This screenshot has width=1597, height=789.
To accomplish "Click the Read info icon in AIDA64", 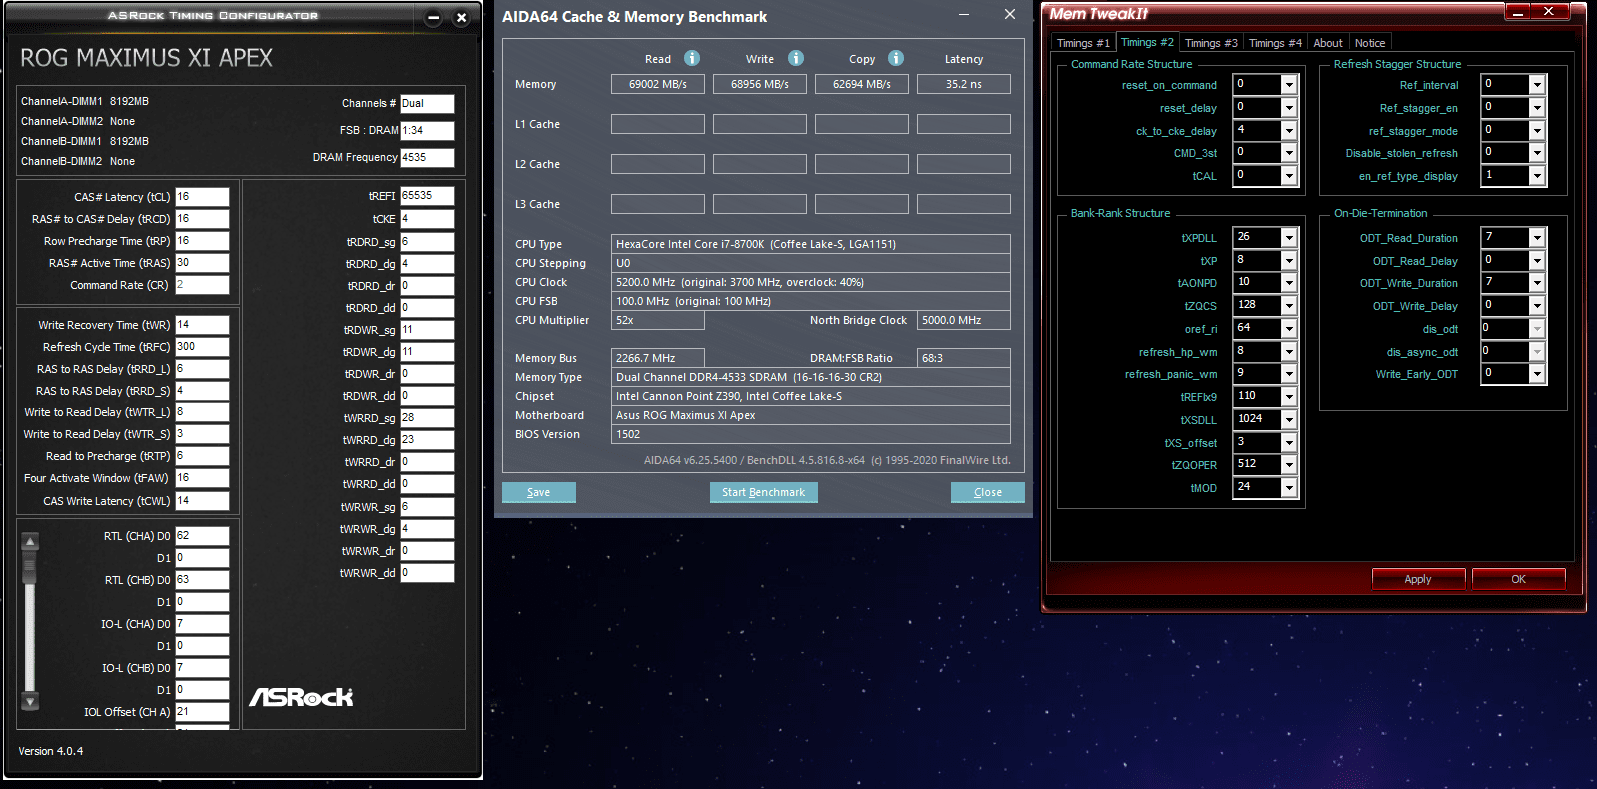I will (x=692, y=58).
